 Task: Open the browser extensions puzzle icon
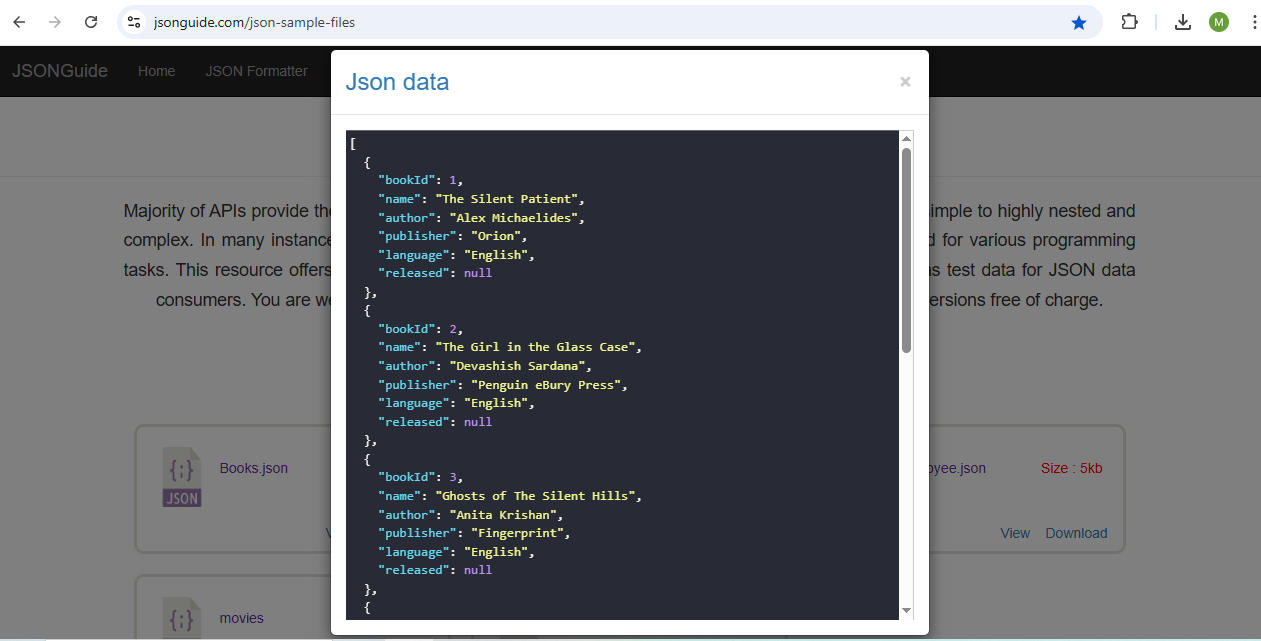click(x=1129, y=22)
